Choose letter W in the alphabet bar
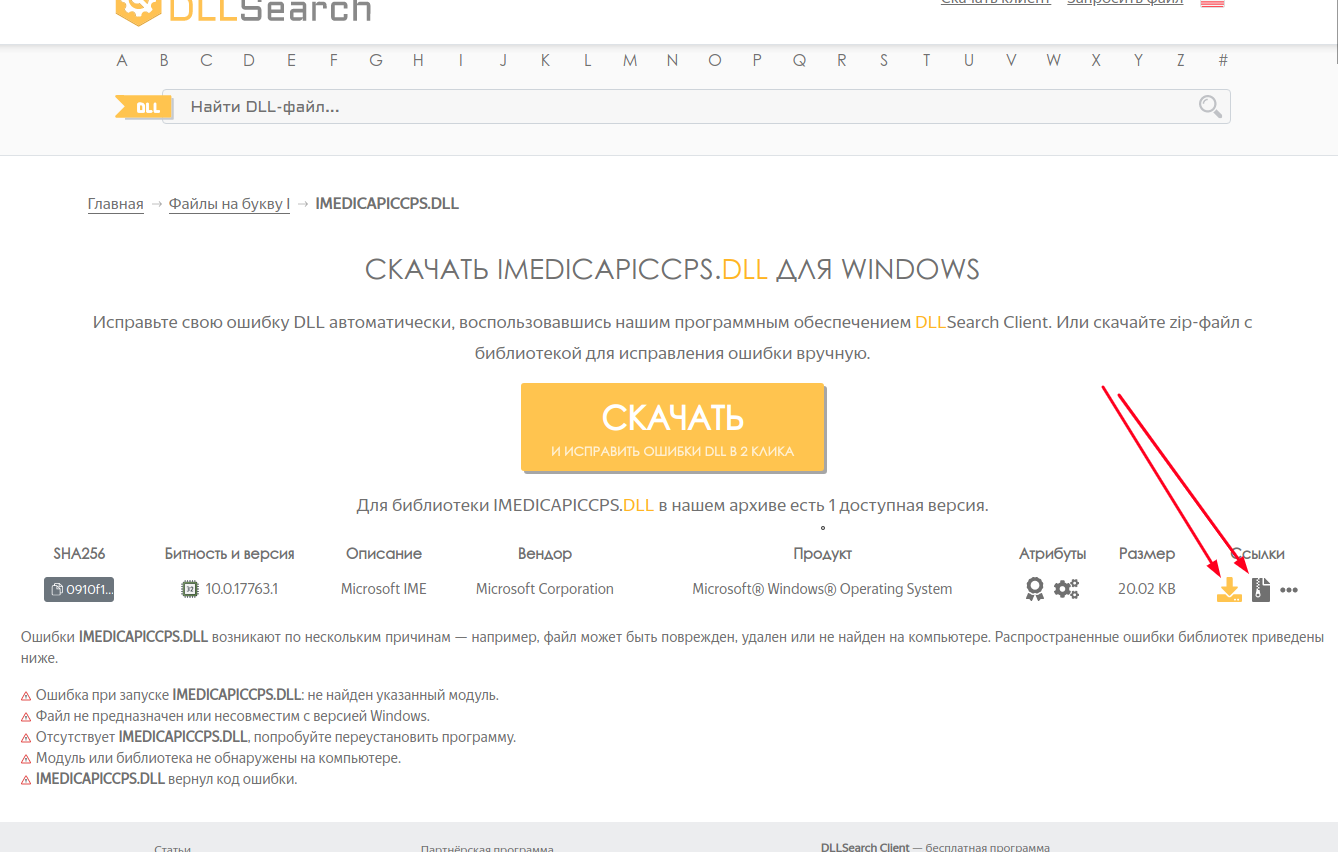Viewport: 1338px width, 852px height. [1054, 60]
